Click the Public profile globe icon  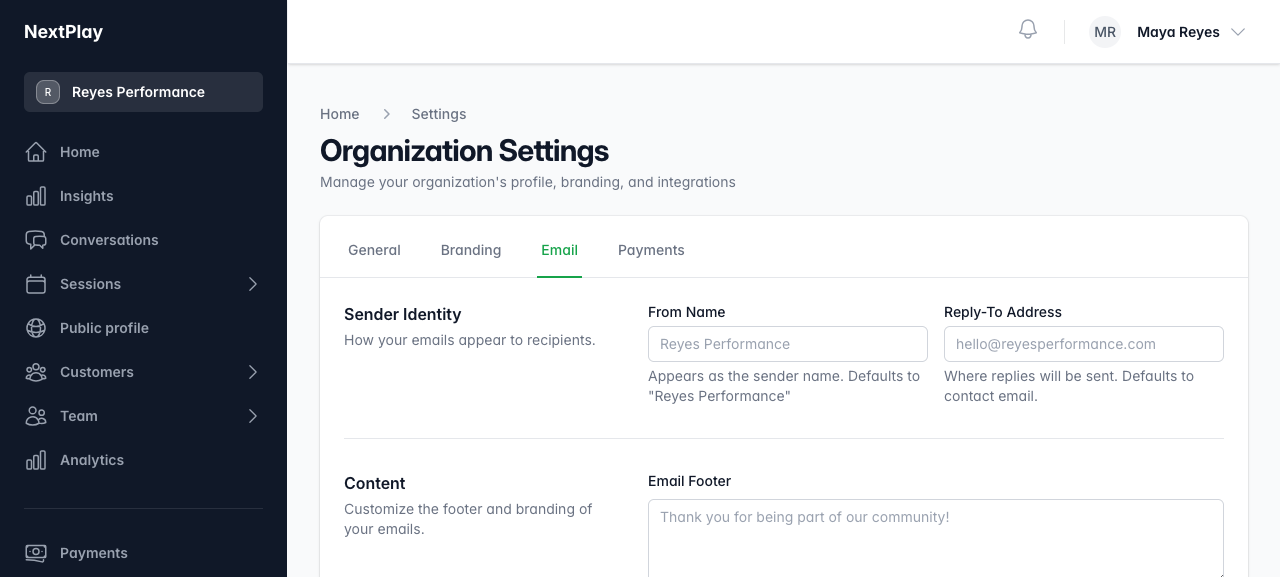pyautogui.click(x=36, y=328)
